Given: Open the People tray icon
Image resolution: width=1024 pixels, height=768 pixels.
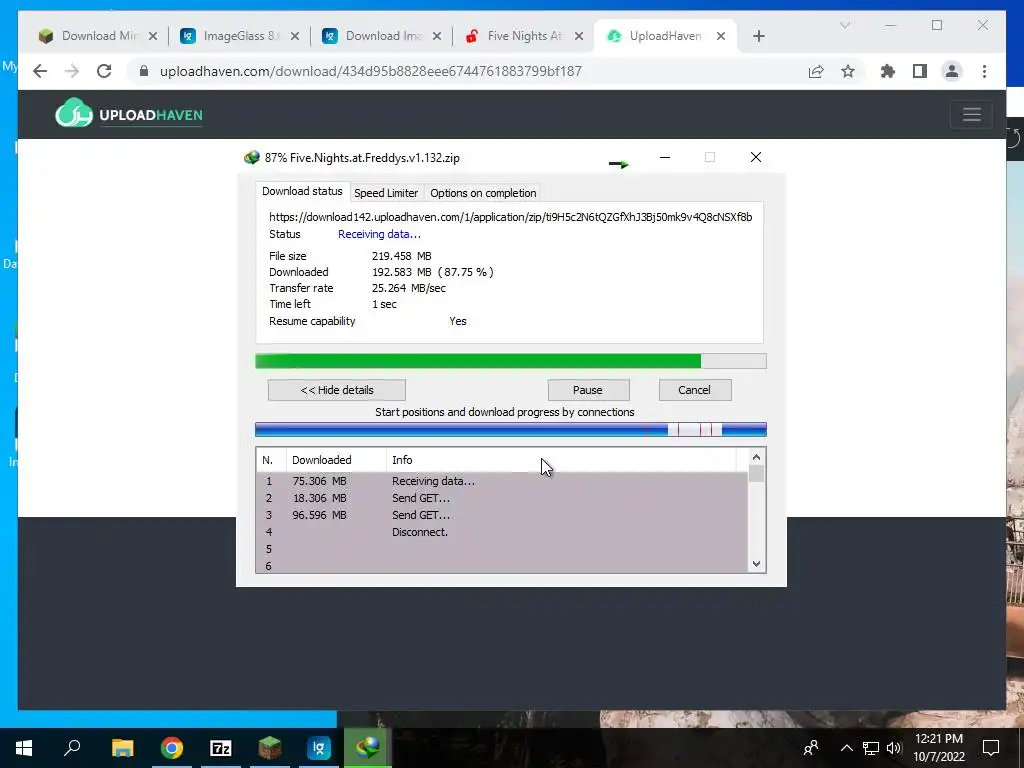Looking at the screenshot, I should coord(811,748).
